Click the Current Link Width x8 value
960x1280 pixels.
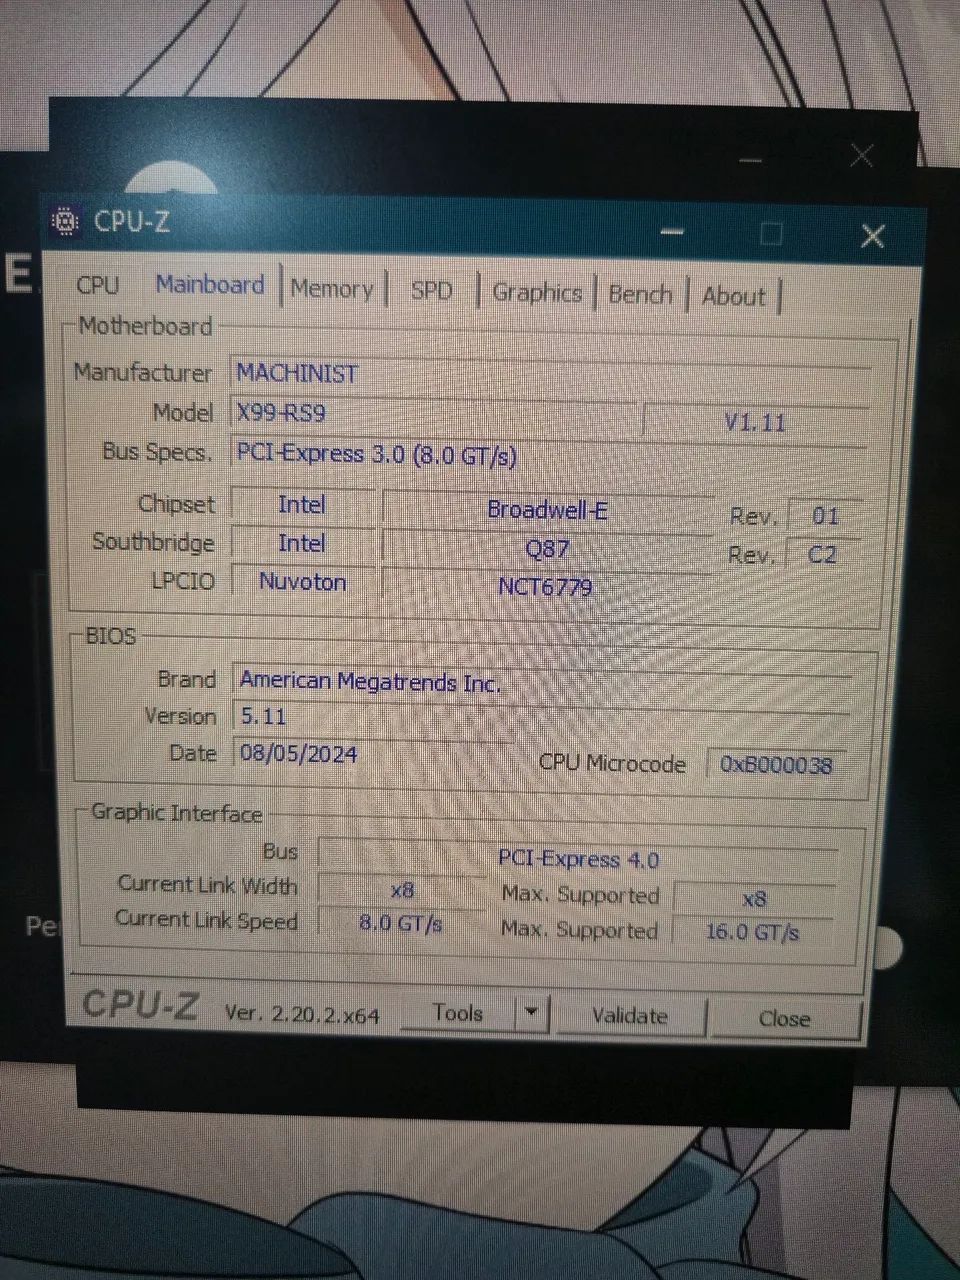click(402, 890)
